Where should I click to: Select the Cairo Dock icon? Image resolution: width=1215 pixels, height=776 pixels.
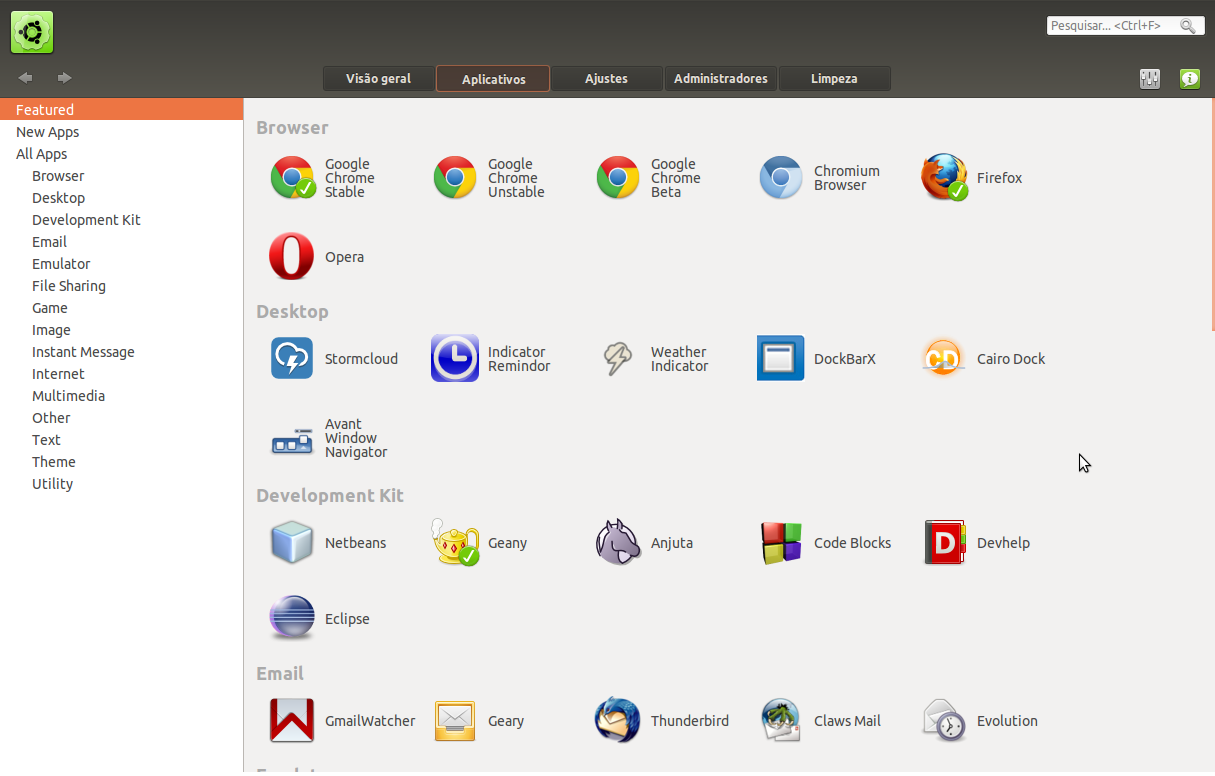(x=944, y=358)
